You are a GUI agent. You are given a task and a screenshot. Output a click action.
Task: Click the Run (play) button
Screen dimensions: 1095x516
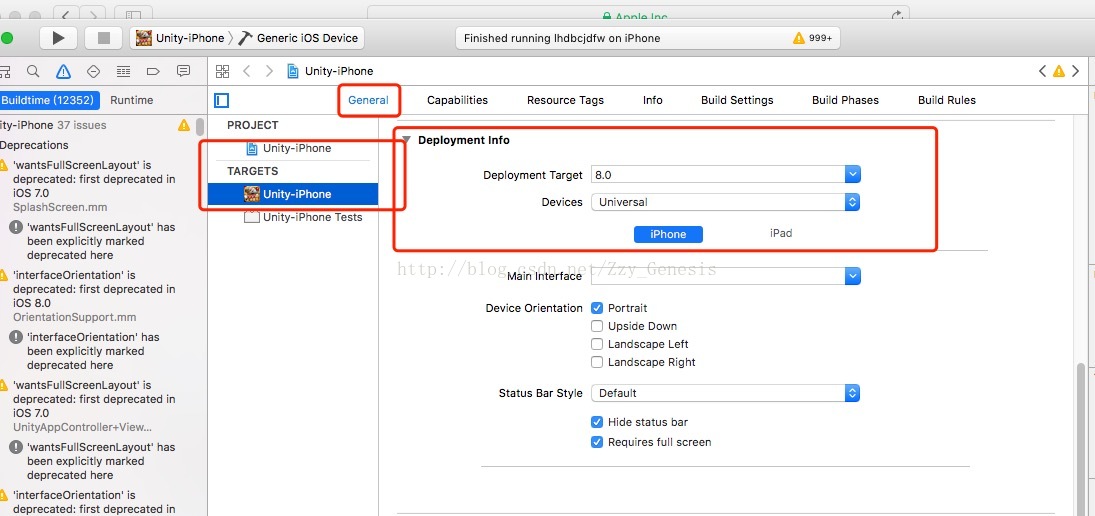58,38
